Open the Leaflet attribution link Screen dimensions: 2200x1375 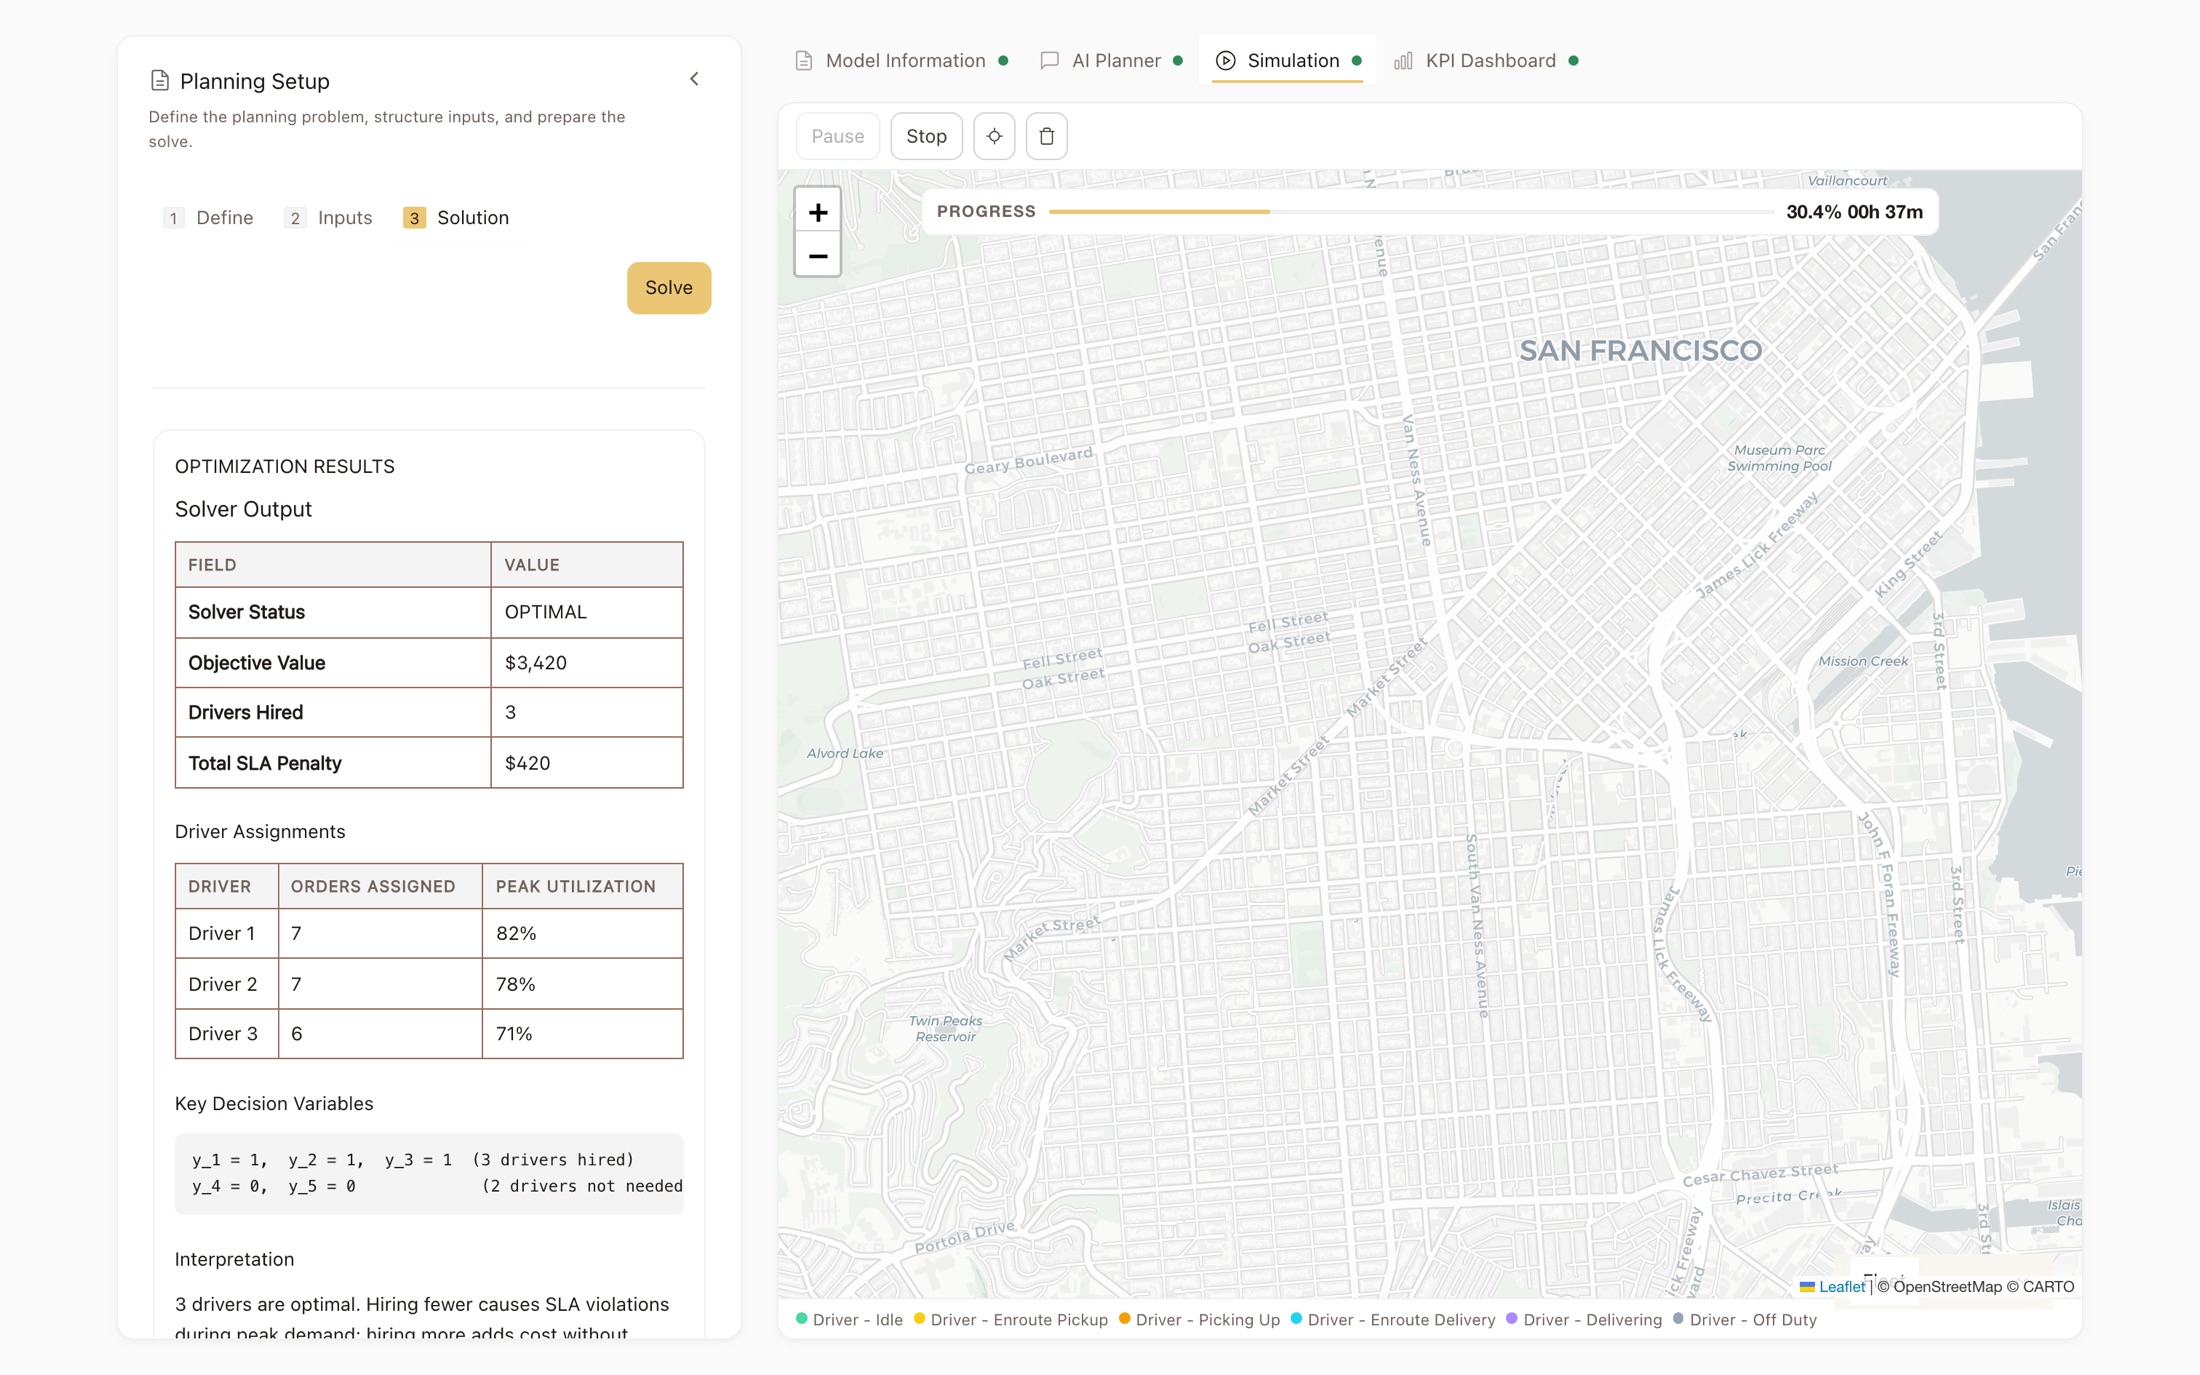pyautogui.click(x=1841, y=1287)
